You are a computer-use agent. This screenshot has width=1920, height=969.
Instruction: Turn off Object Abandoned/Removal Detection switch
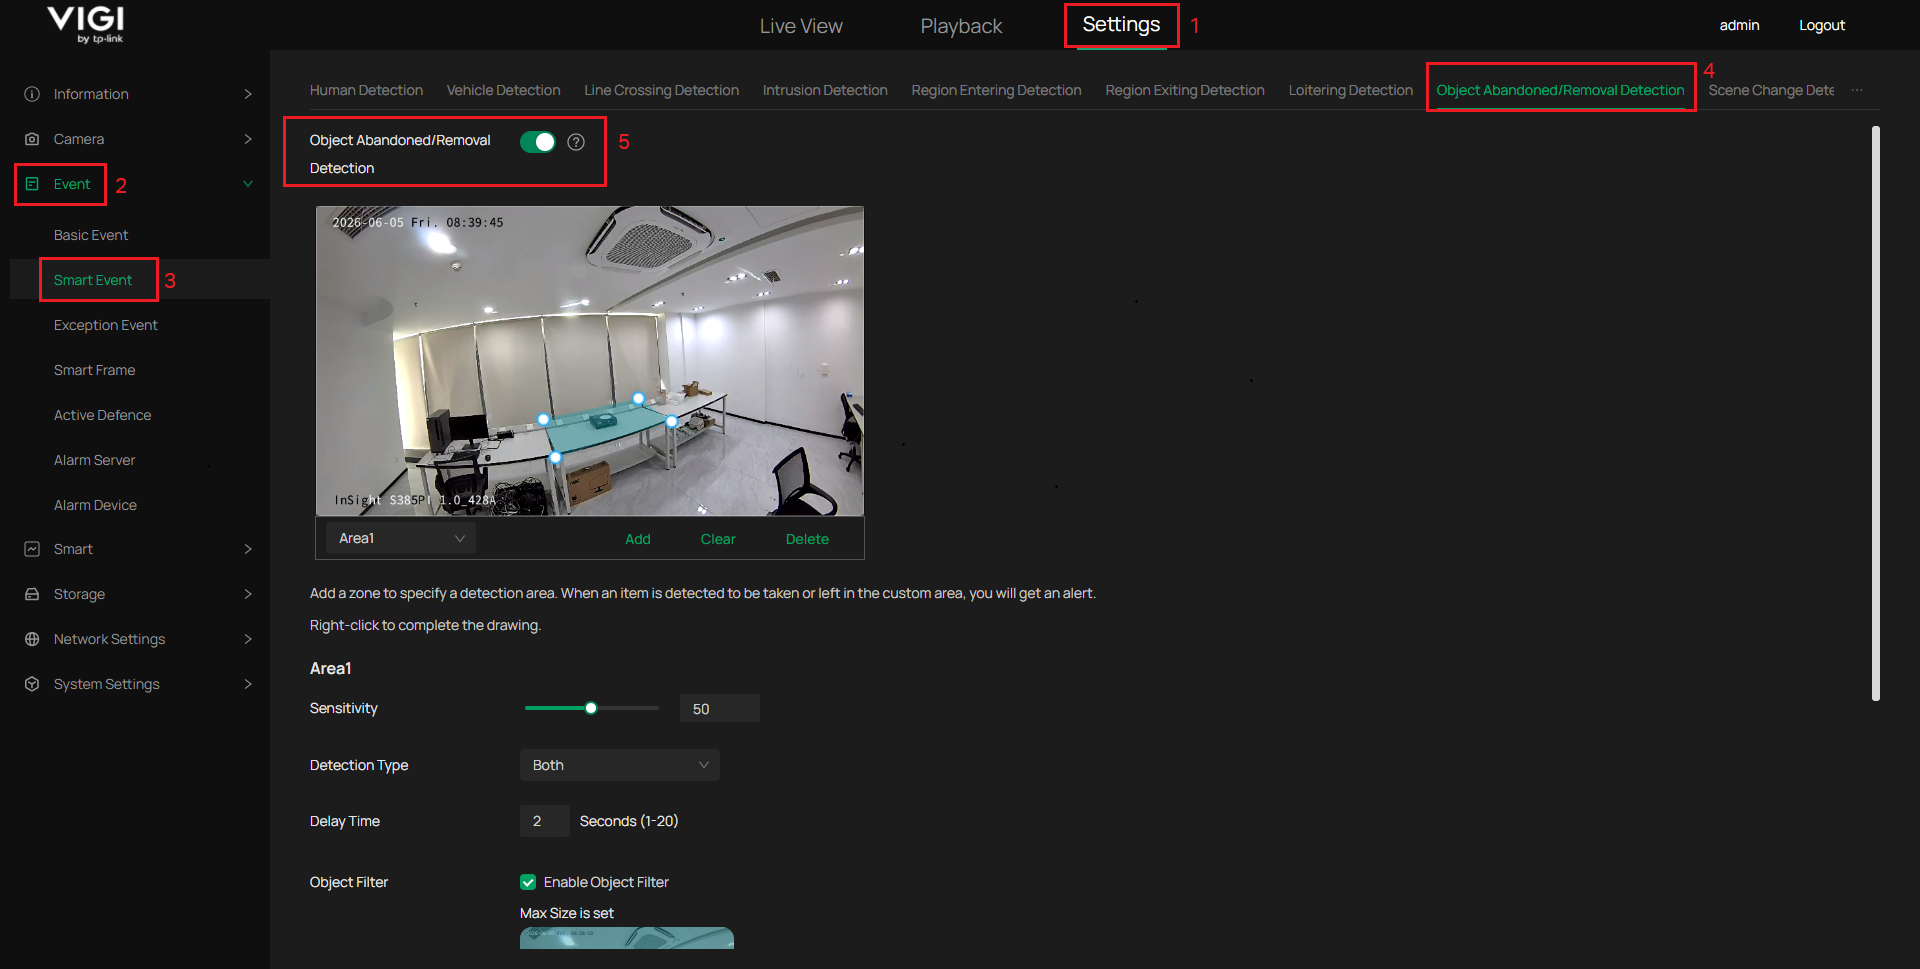click(x=538, y=142)
